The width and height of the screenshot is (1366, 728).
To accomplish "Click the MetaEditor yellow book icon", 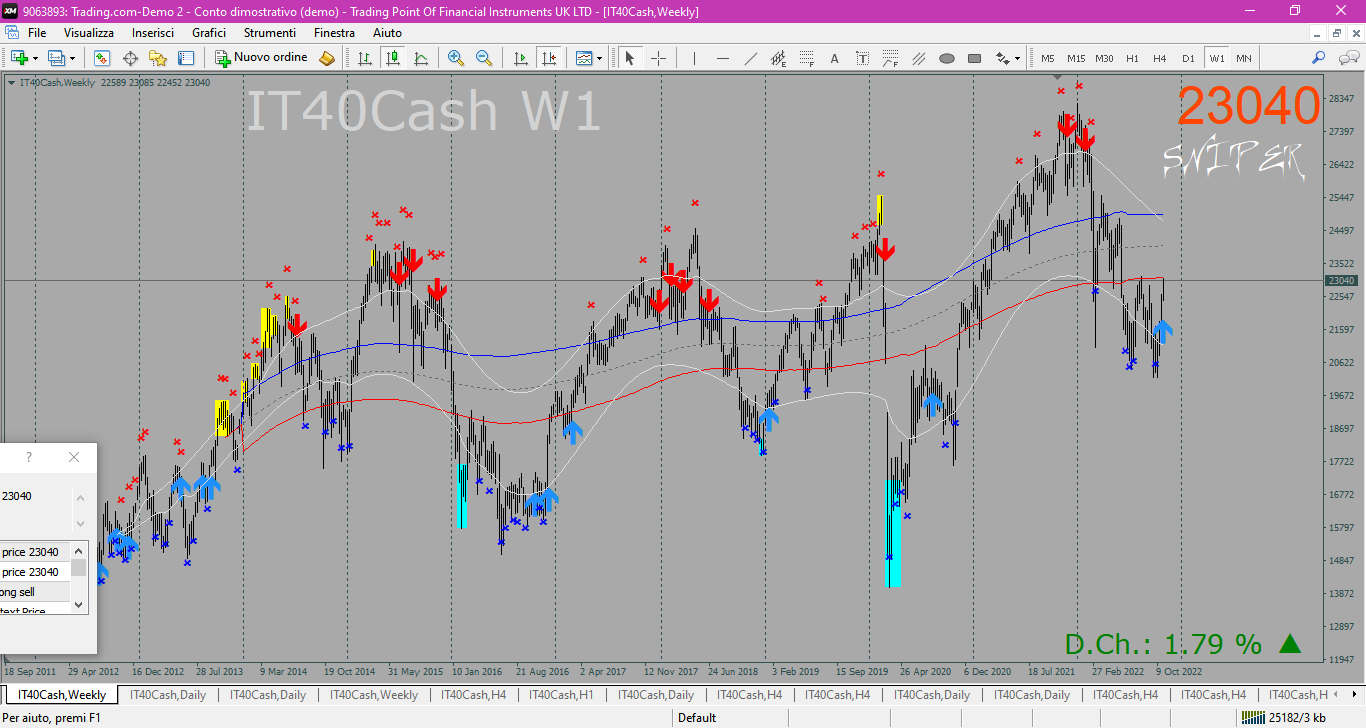I will [x=327, y=58].
